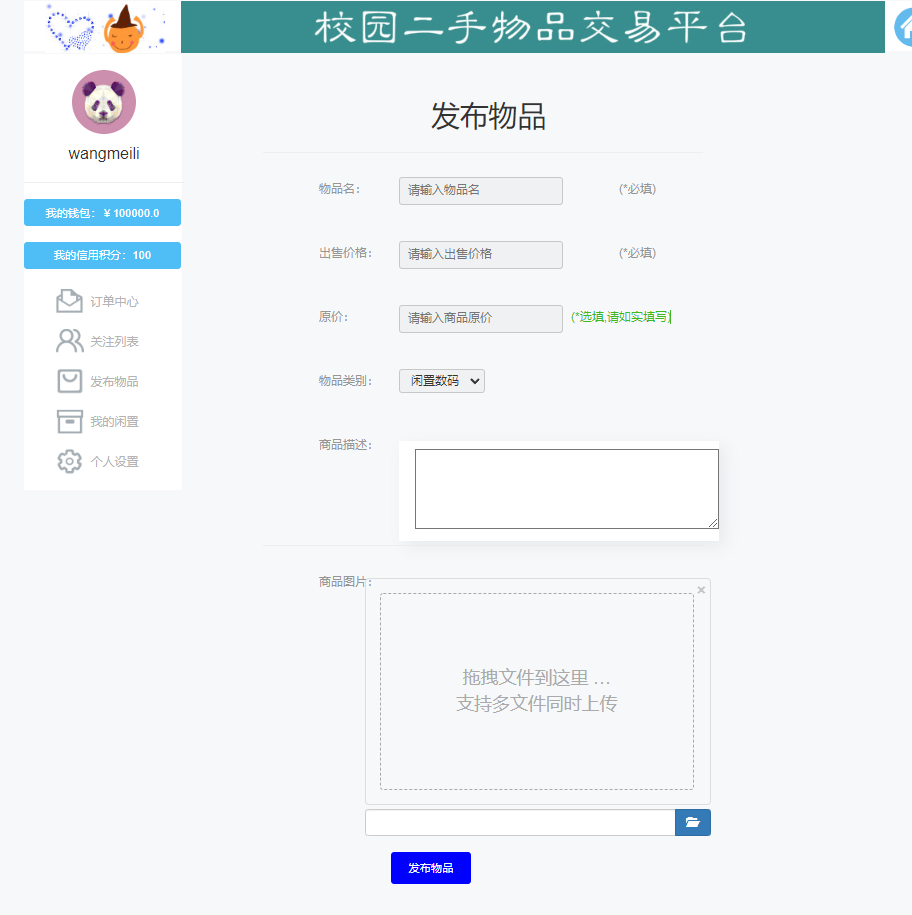Click the 关注列表 people icon
The image size is (912, 915).
coord(69,340)
